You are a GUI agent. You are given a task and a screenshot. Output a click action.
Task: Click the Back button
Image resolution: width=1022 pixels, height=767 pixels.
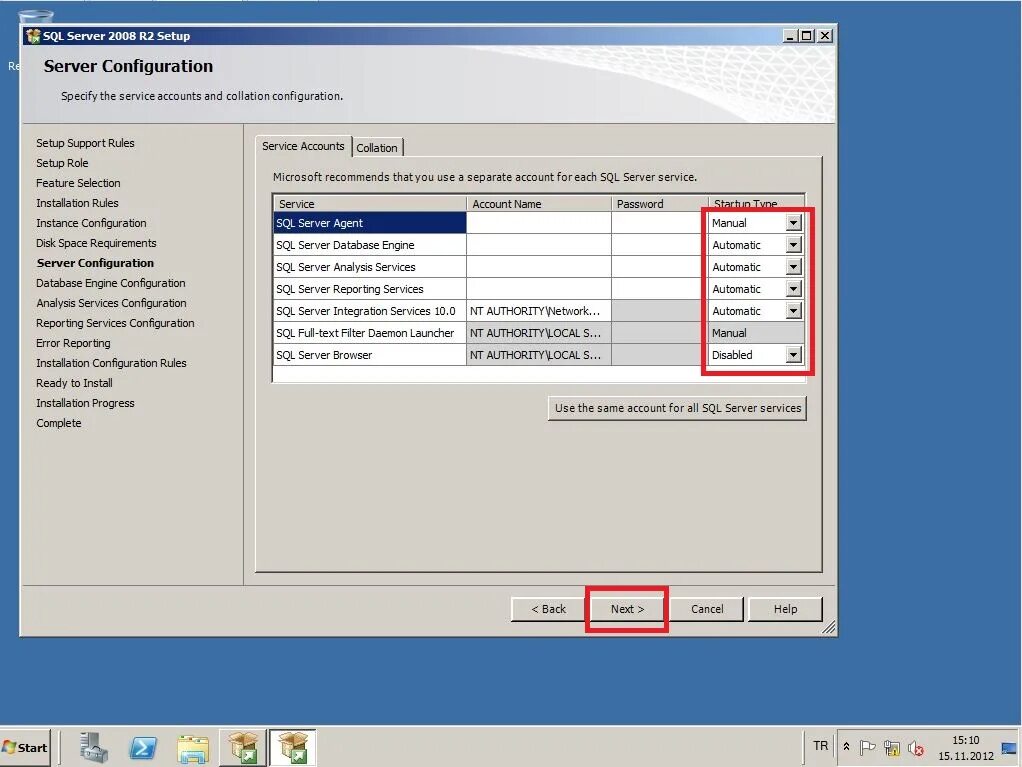(548, 609)
